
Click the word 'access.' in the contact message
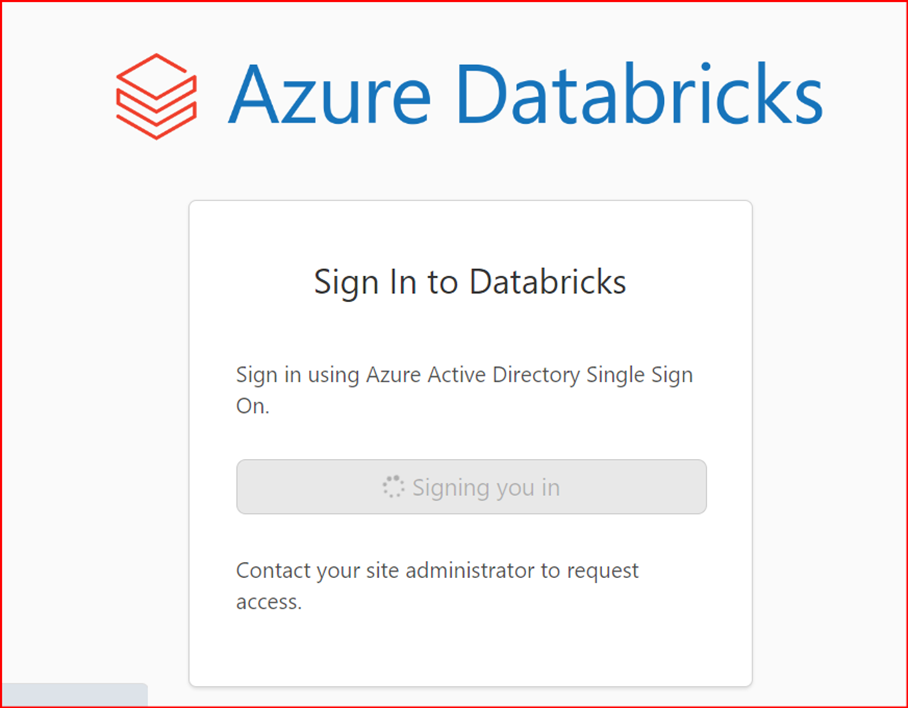coord(269,602)
